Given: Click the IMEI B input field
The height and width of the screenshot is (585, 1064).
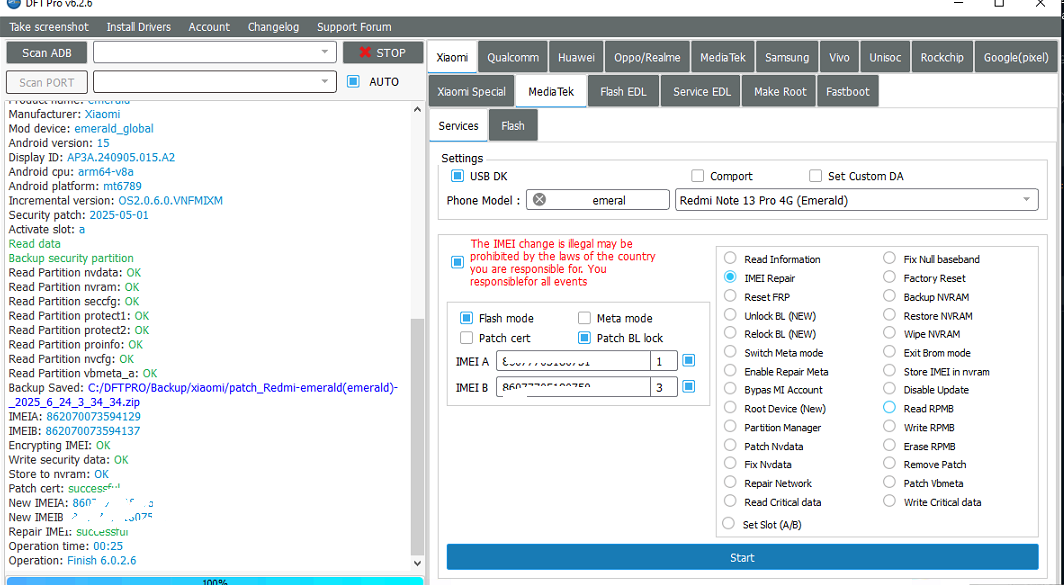Looking at the screenshot, I should pos(573,387).
